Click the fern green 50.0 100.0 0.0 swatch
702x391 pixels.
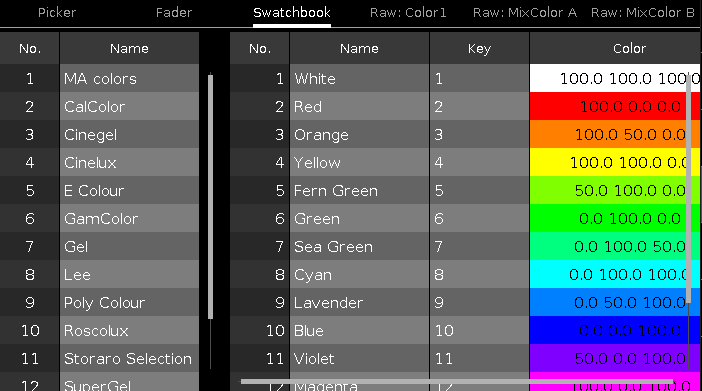tap(615, 190)
